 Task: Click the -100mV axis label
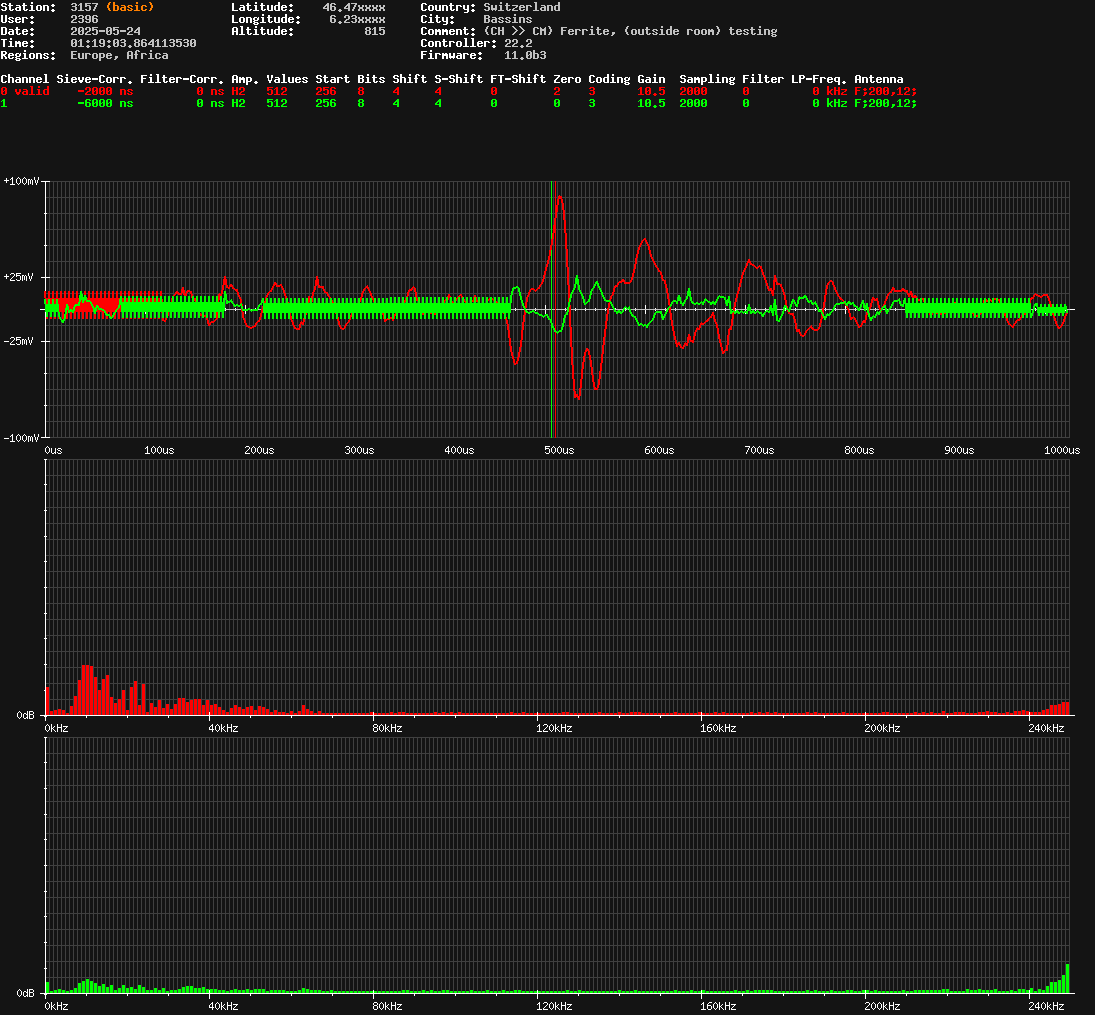[22, 438]
